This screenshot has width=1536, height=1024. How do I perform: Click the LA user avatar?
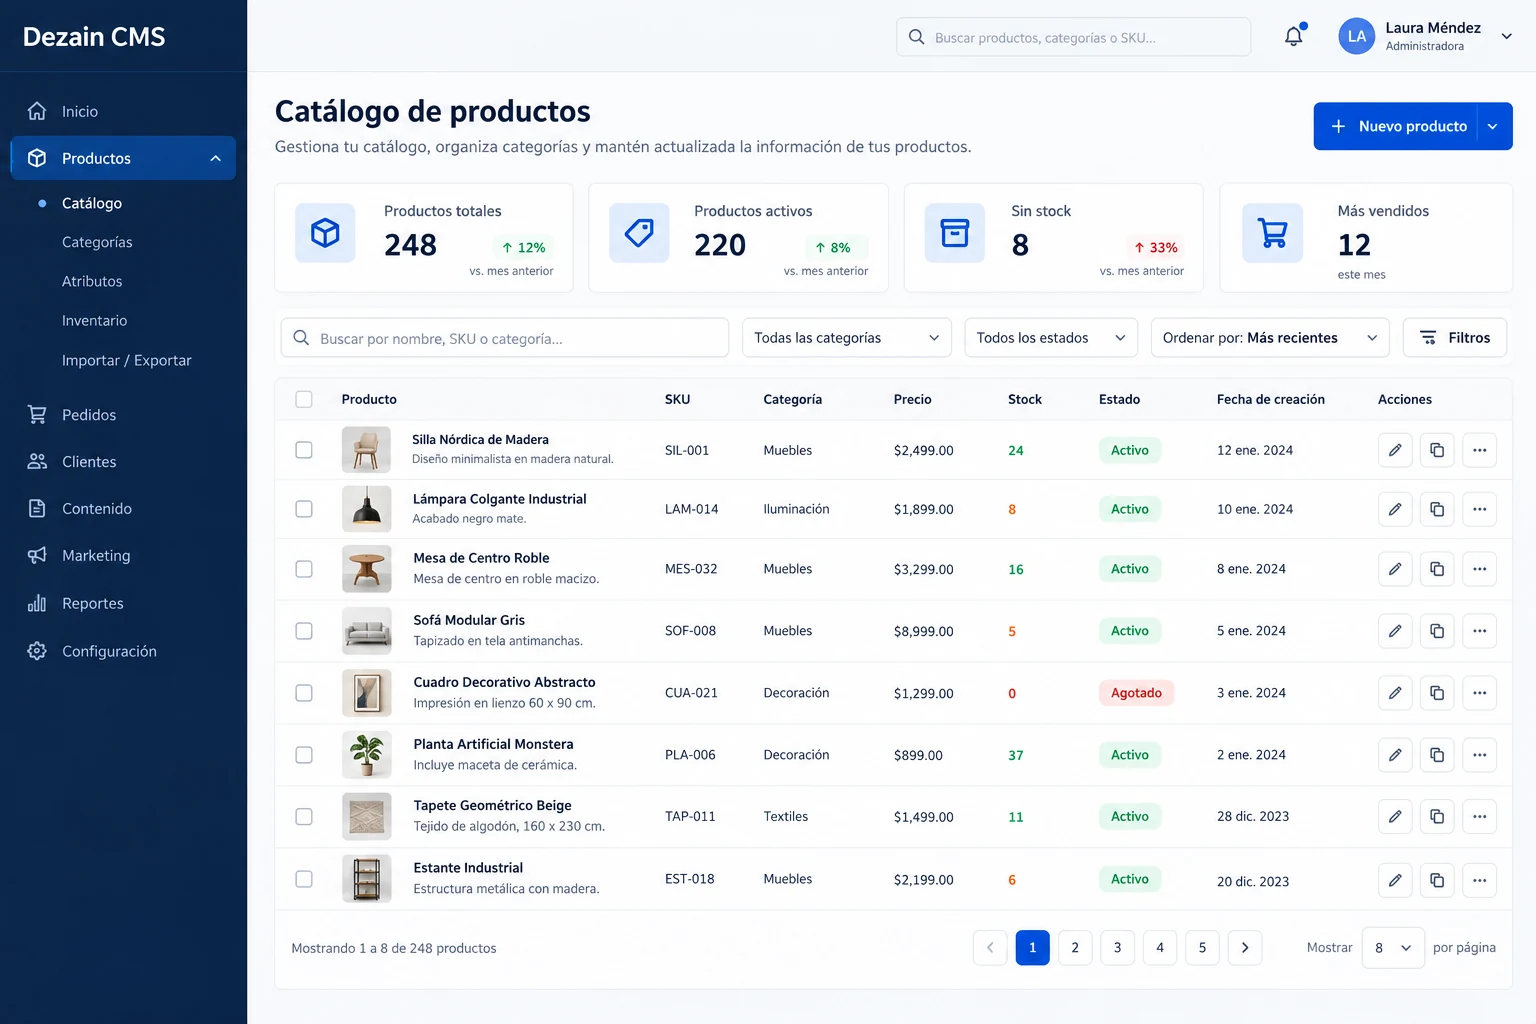[1356, 36]
